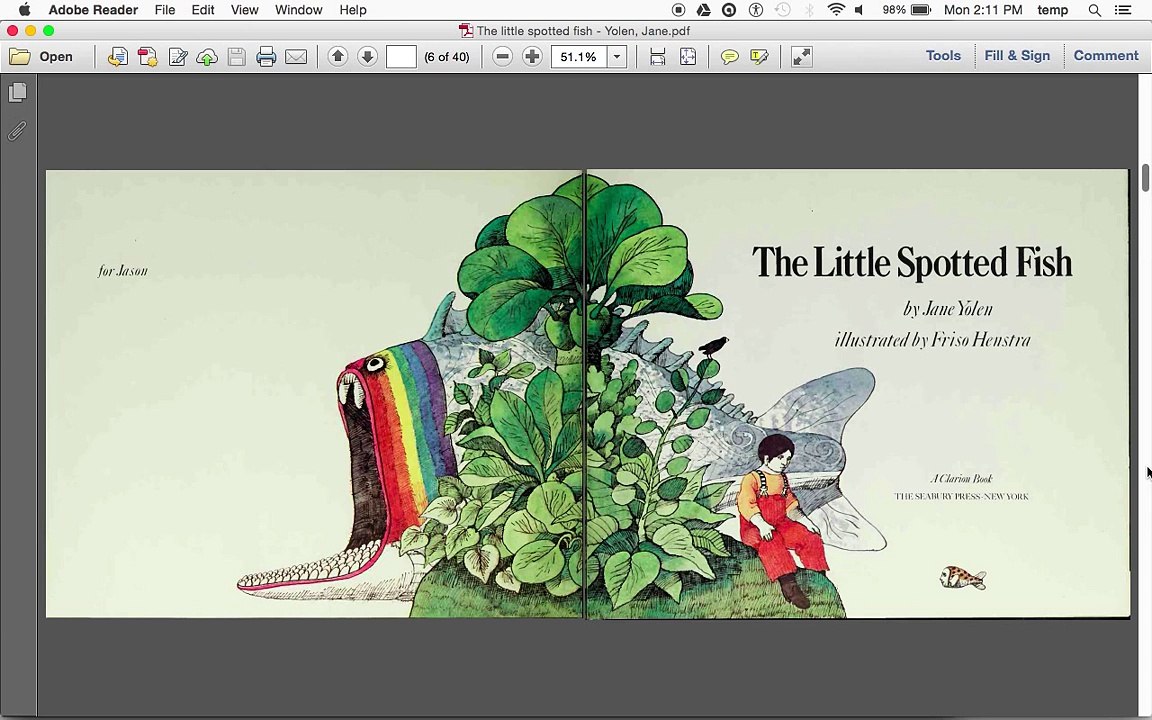Open the Apple menu
1152x720 pixels.
(24, 10)
